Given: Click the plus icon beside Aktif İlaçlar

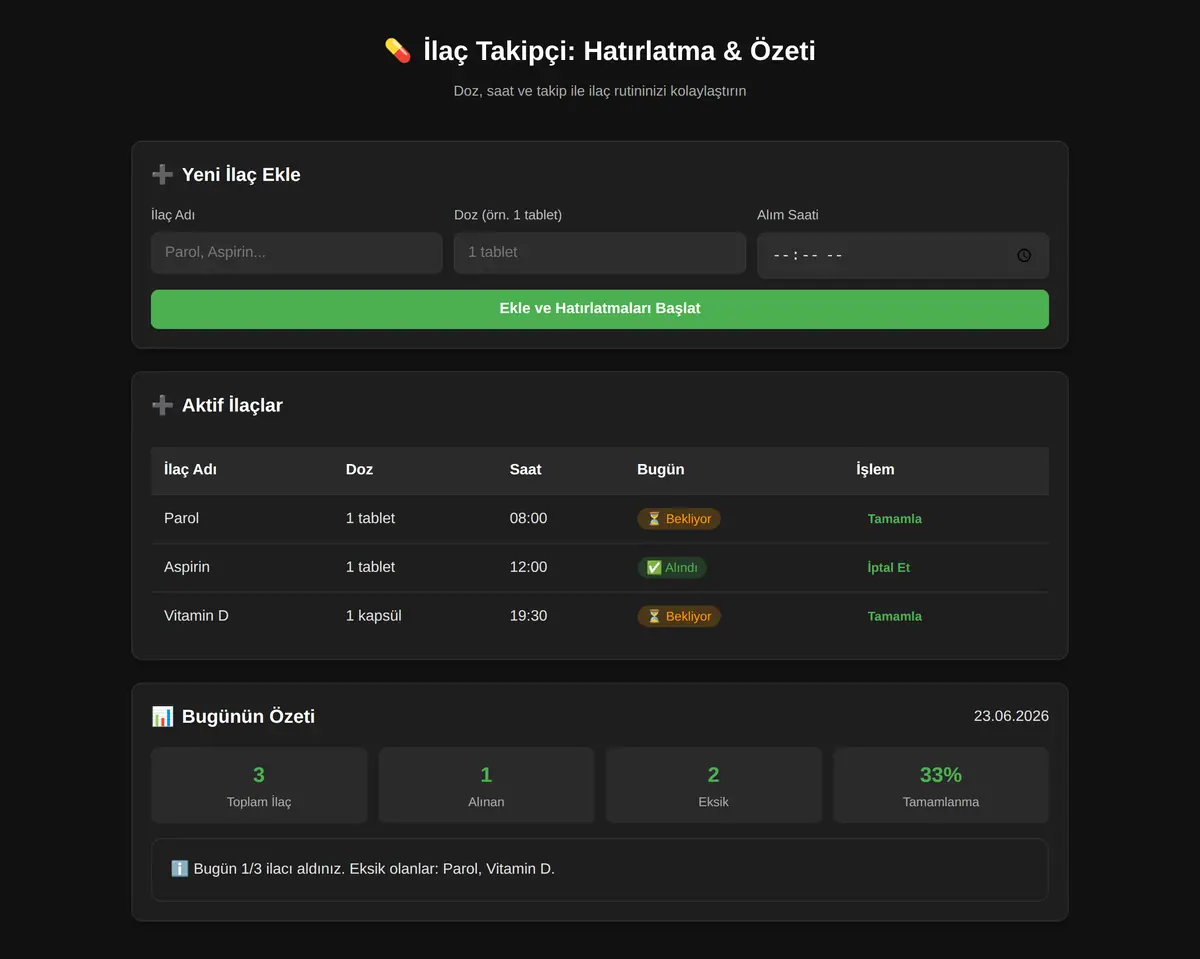Looking at the screenshot, I should pos(162,405).
